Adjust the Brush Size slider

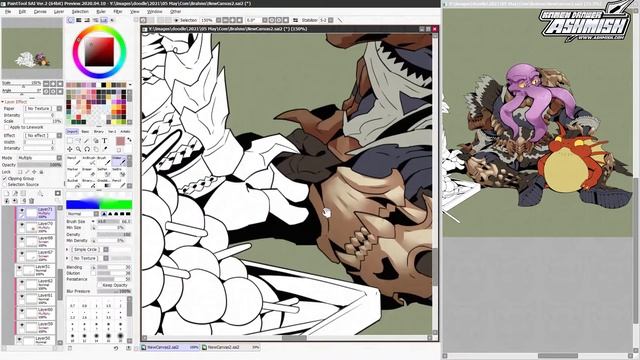[113, 221]
